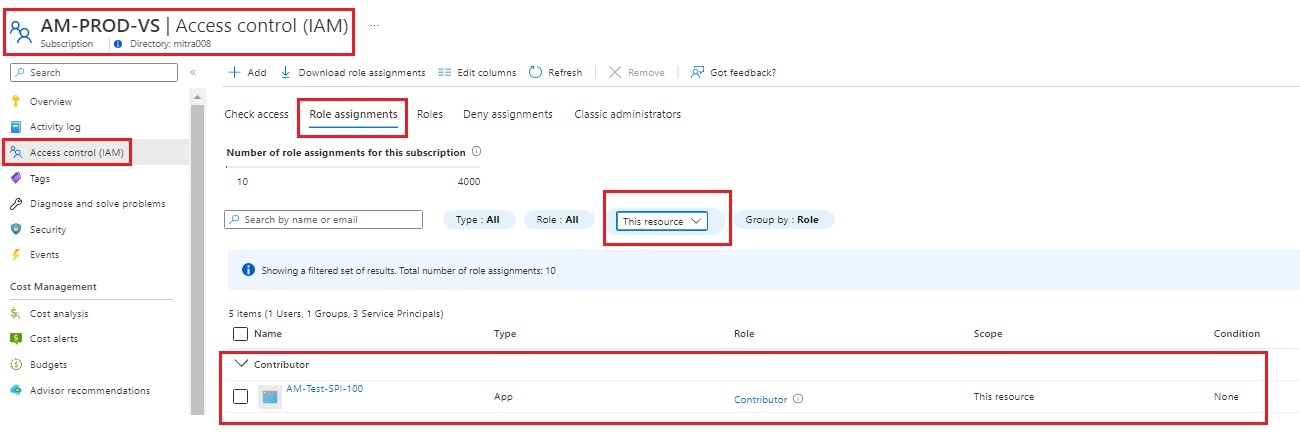
Task: Click the Tags icon in sidebar
Action: point(16,178)
